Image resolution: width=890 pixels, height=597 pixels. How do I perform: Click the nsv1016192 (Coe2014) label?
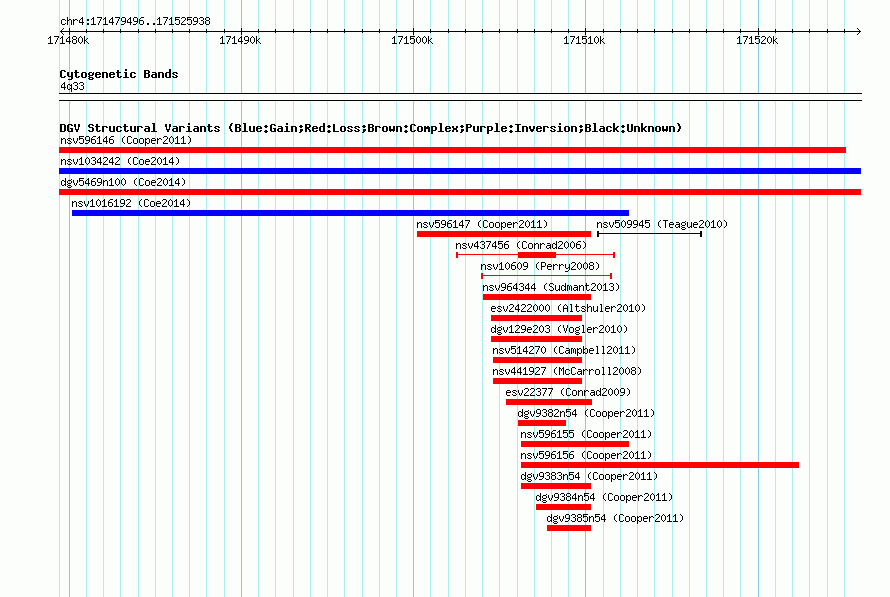(131, 203)
